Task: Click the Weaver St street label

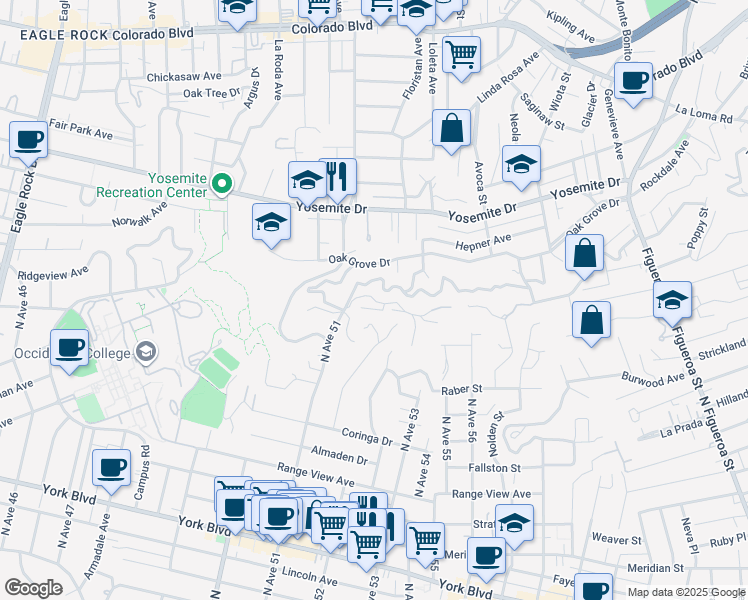Action: (x=617, y=539)
